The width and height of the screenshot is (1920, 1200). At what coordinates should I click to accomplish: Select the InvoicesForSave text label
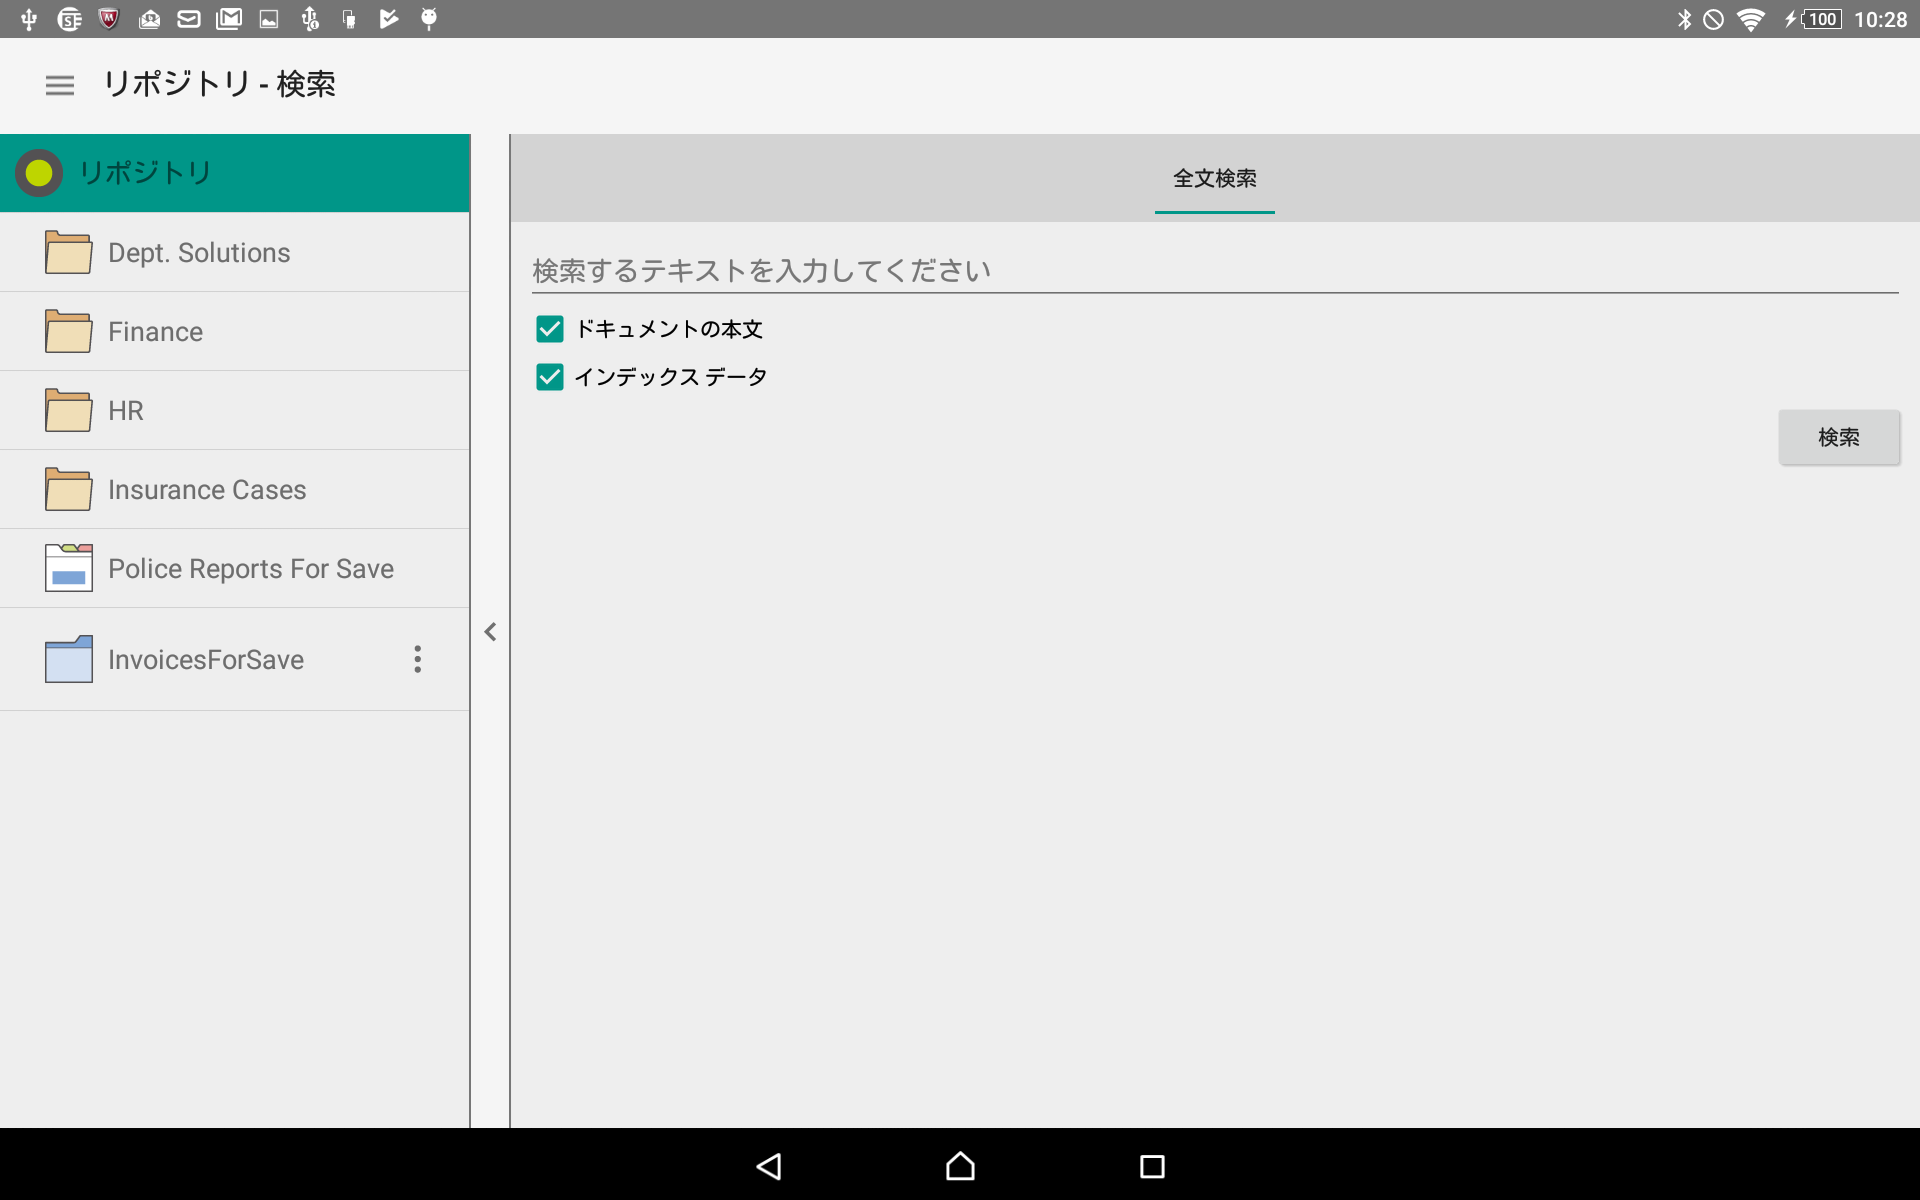(x=206, y=660)
